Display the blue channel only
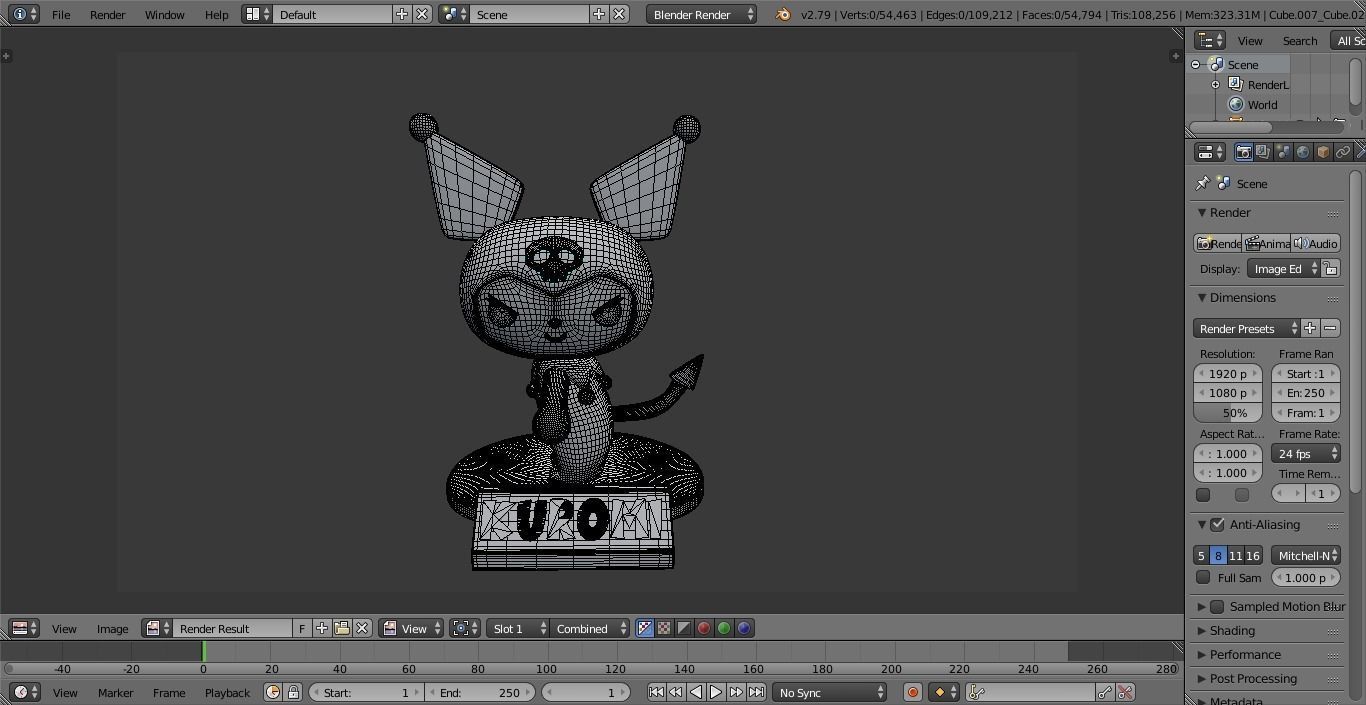Screen dimensions: 1366x705 pos(744,628)
